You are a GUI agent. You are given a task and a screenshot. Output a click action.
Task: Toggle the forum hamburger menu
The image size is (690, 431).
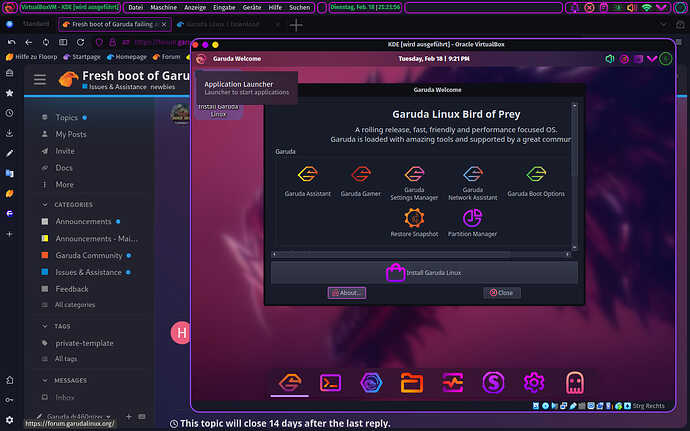coord(40,80)
